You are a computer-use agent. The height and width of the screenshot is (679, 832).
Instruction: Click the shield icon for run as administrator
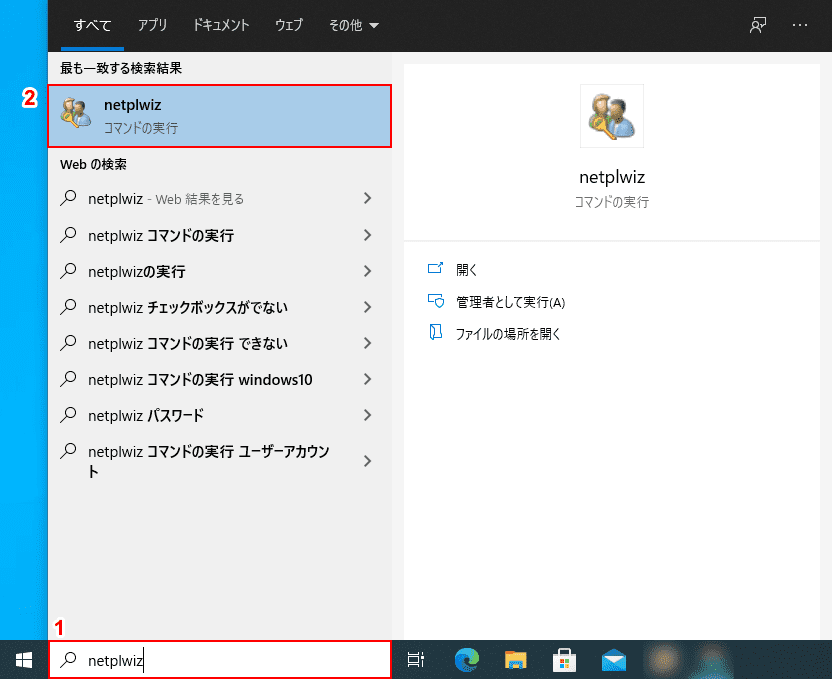coord(436,301)
